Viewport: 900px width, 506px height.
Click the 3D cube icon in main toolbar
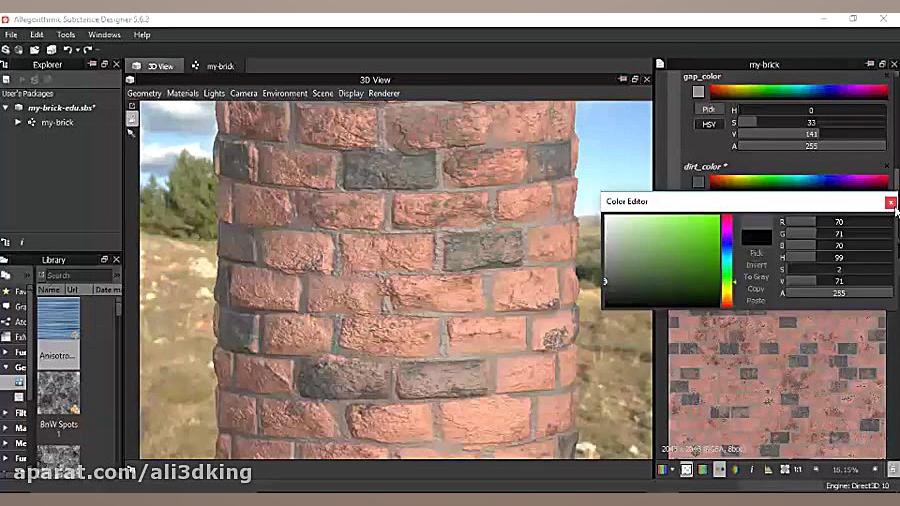click(x=51, y=50)
